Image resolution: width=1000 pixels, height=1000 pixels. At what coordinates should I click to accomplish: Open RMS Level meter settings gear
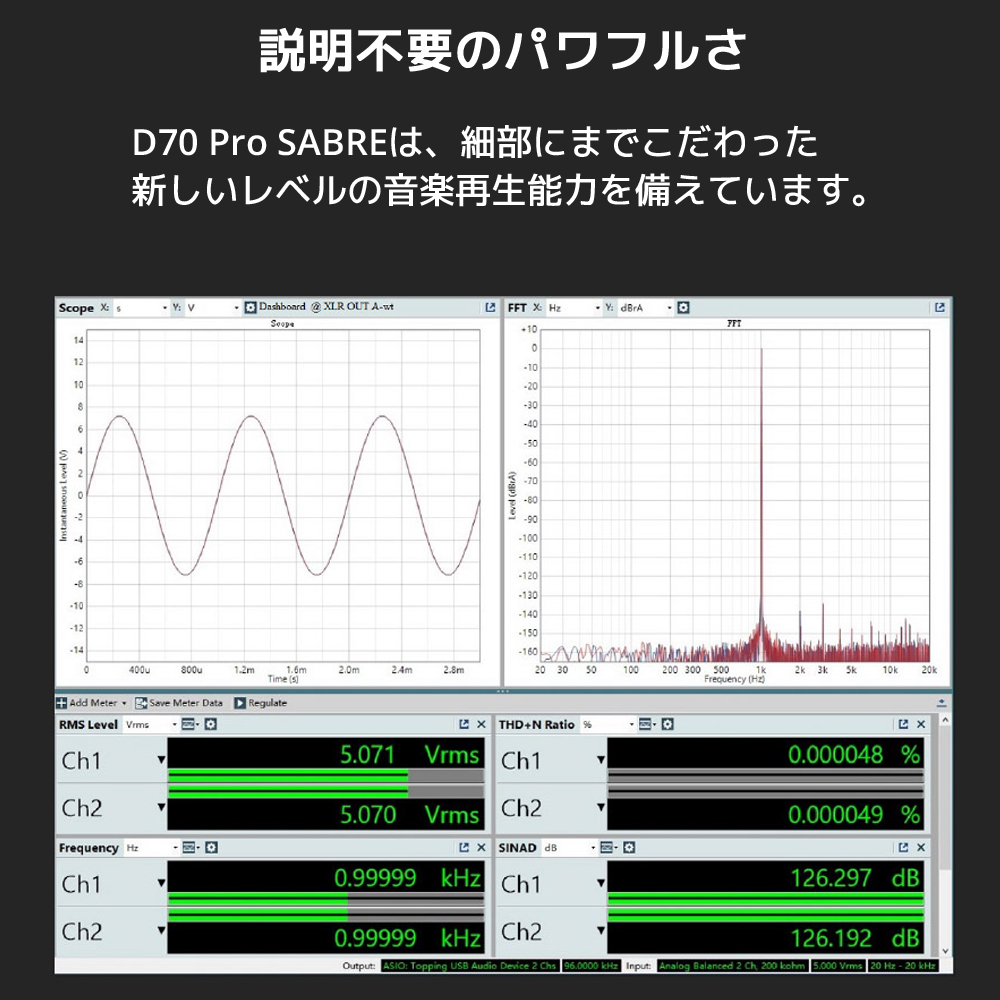tap(210, 724)
